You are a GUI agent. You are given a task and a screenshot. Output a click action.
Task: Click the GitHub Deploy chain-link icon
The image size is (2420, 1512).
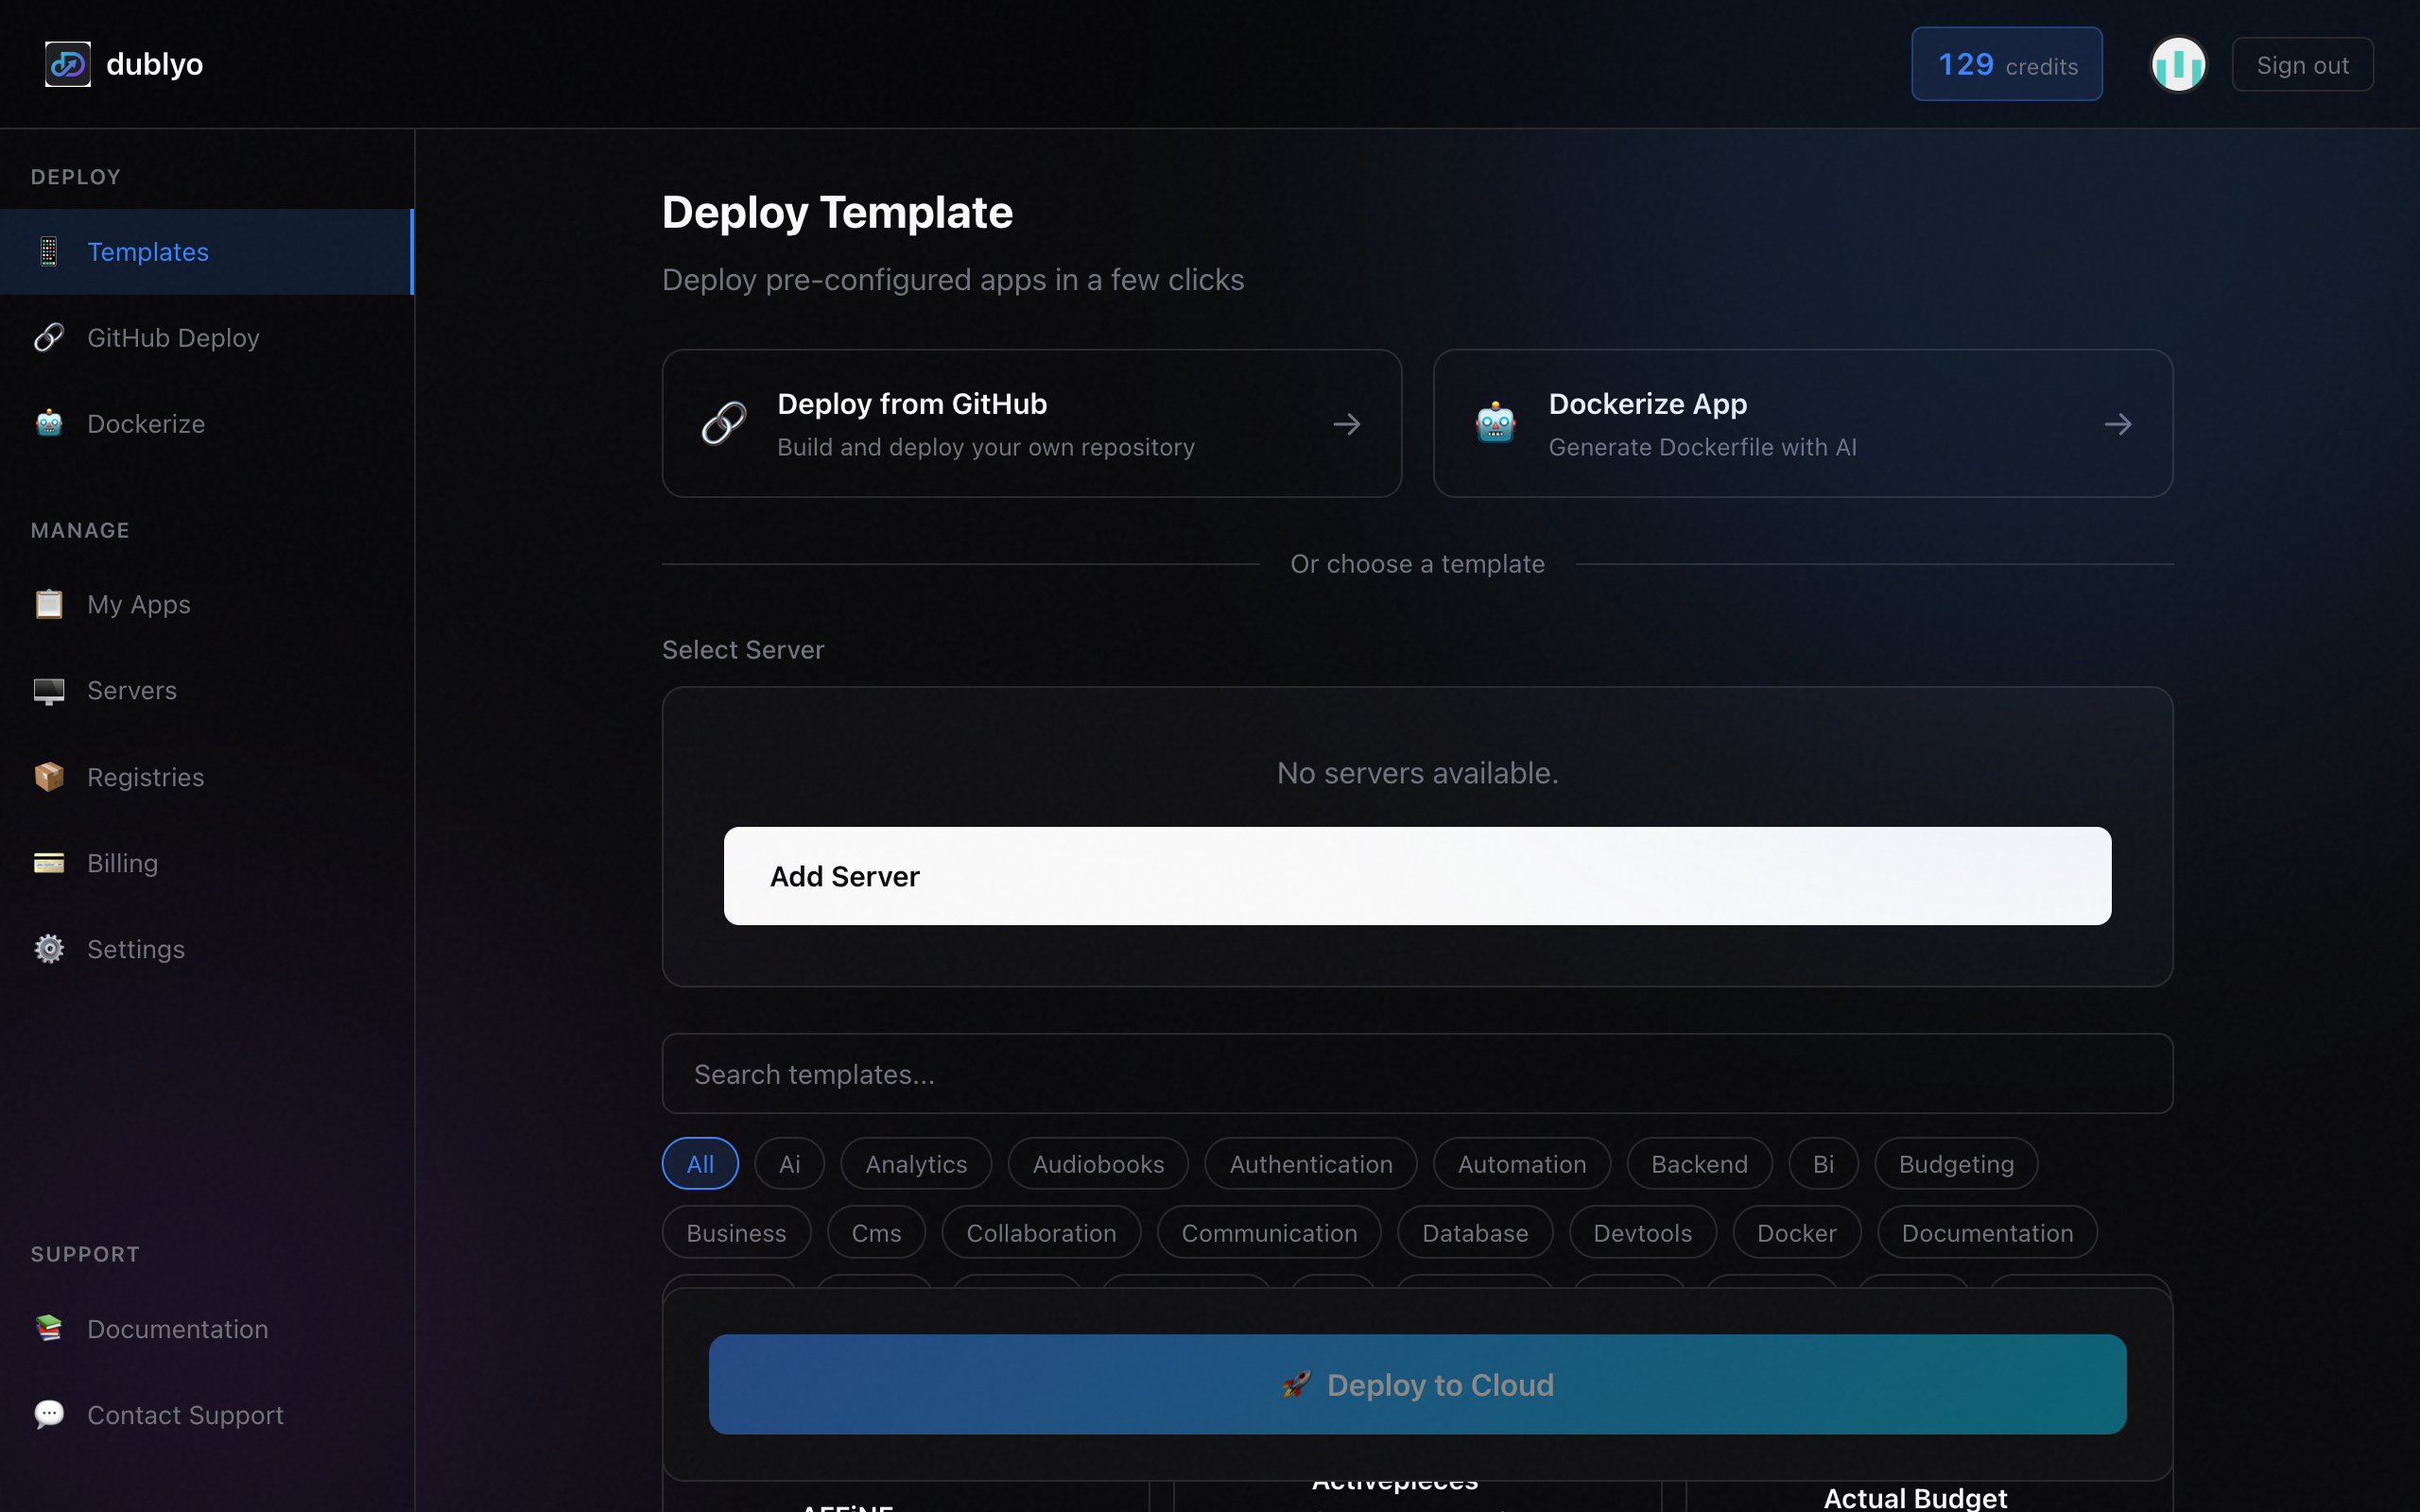click(x=48, y=338)
